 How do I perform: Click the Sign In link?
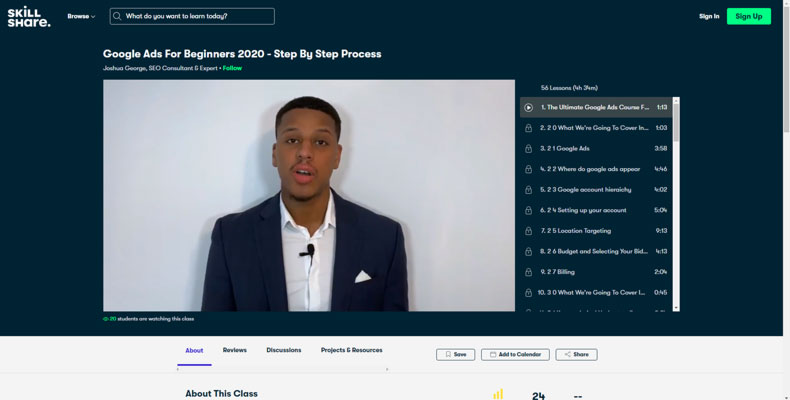[709, 16]
